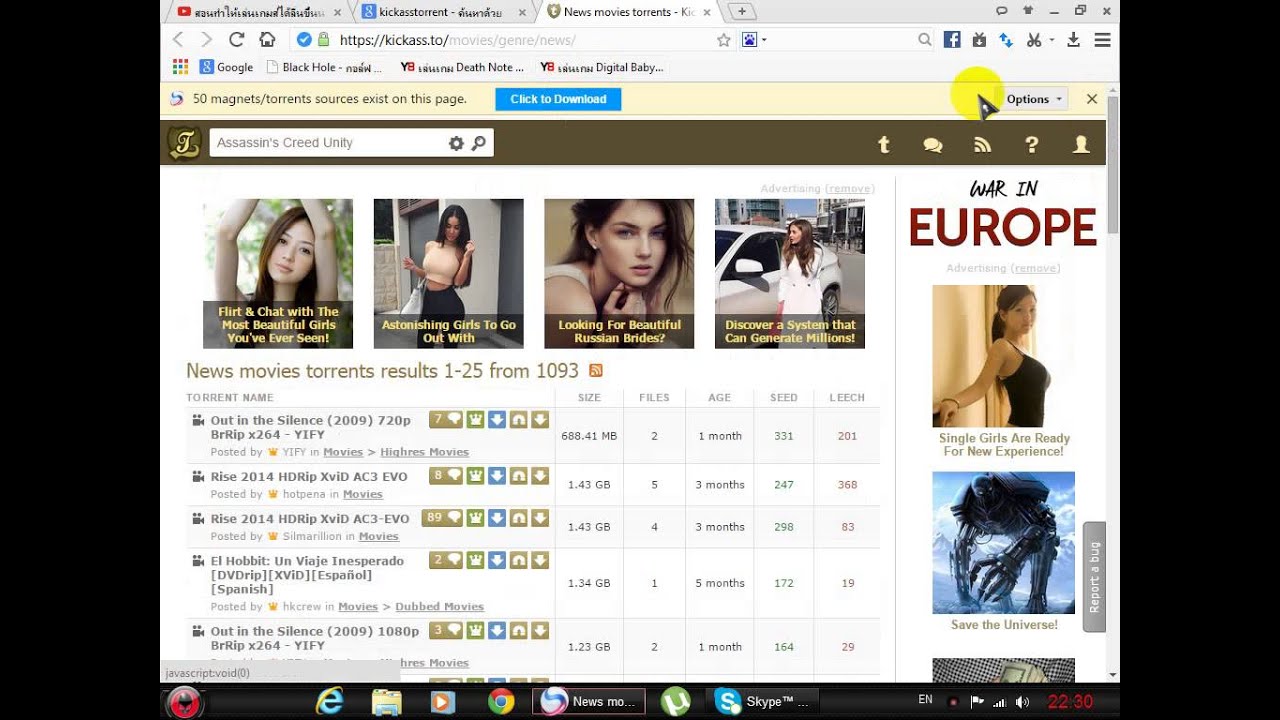The image size is (1280, 720).
Task: Open the user profile icon in header
Action: 1081,145
